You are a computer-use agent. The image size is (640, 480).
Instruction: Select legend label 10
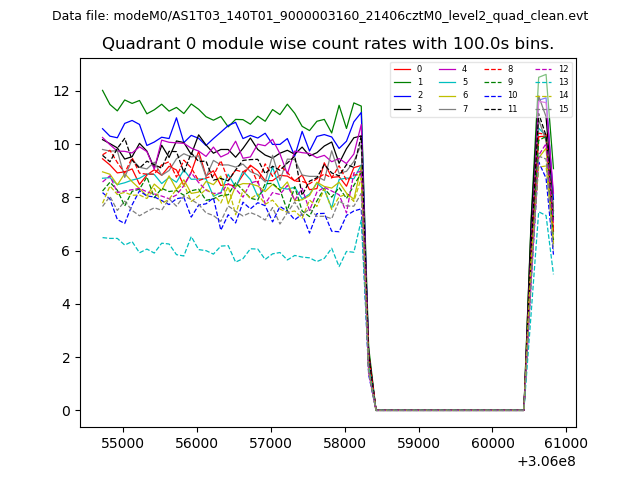(512, 95)
